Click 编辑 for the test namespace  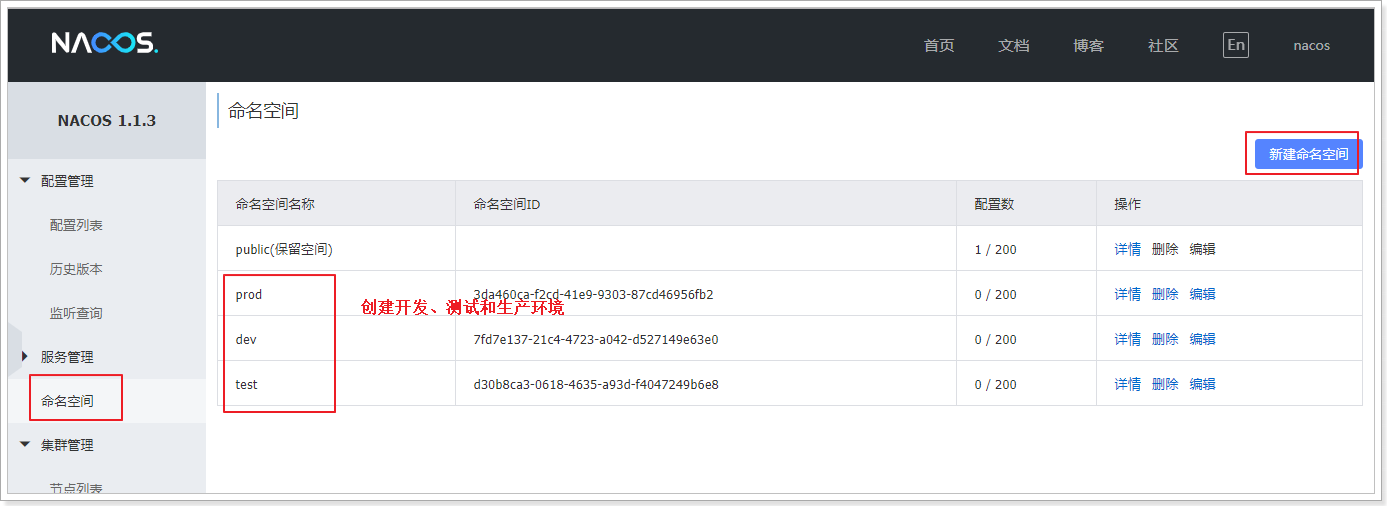(x=1202, y=384)
